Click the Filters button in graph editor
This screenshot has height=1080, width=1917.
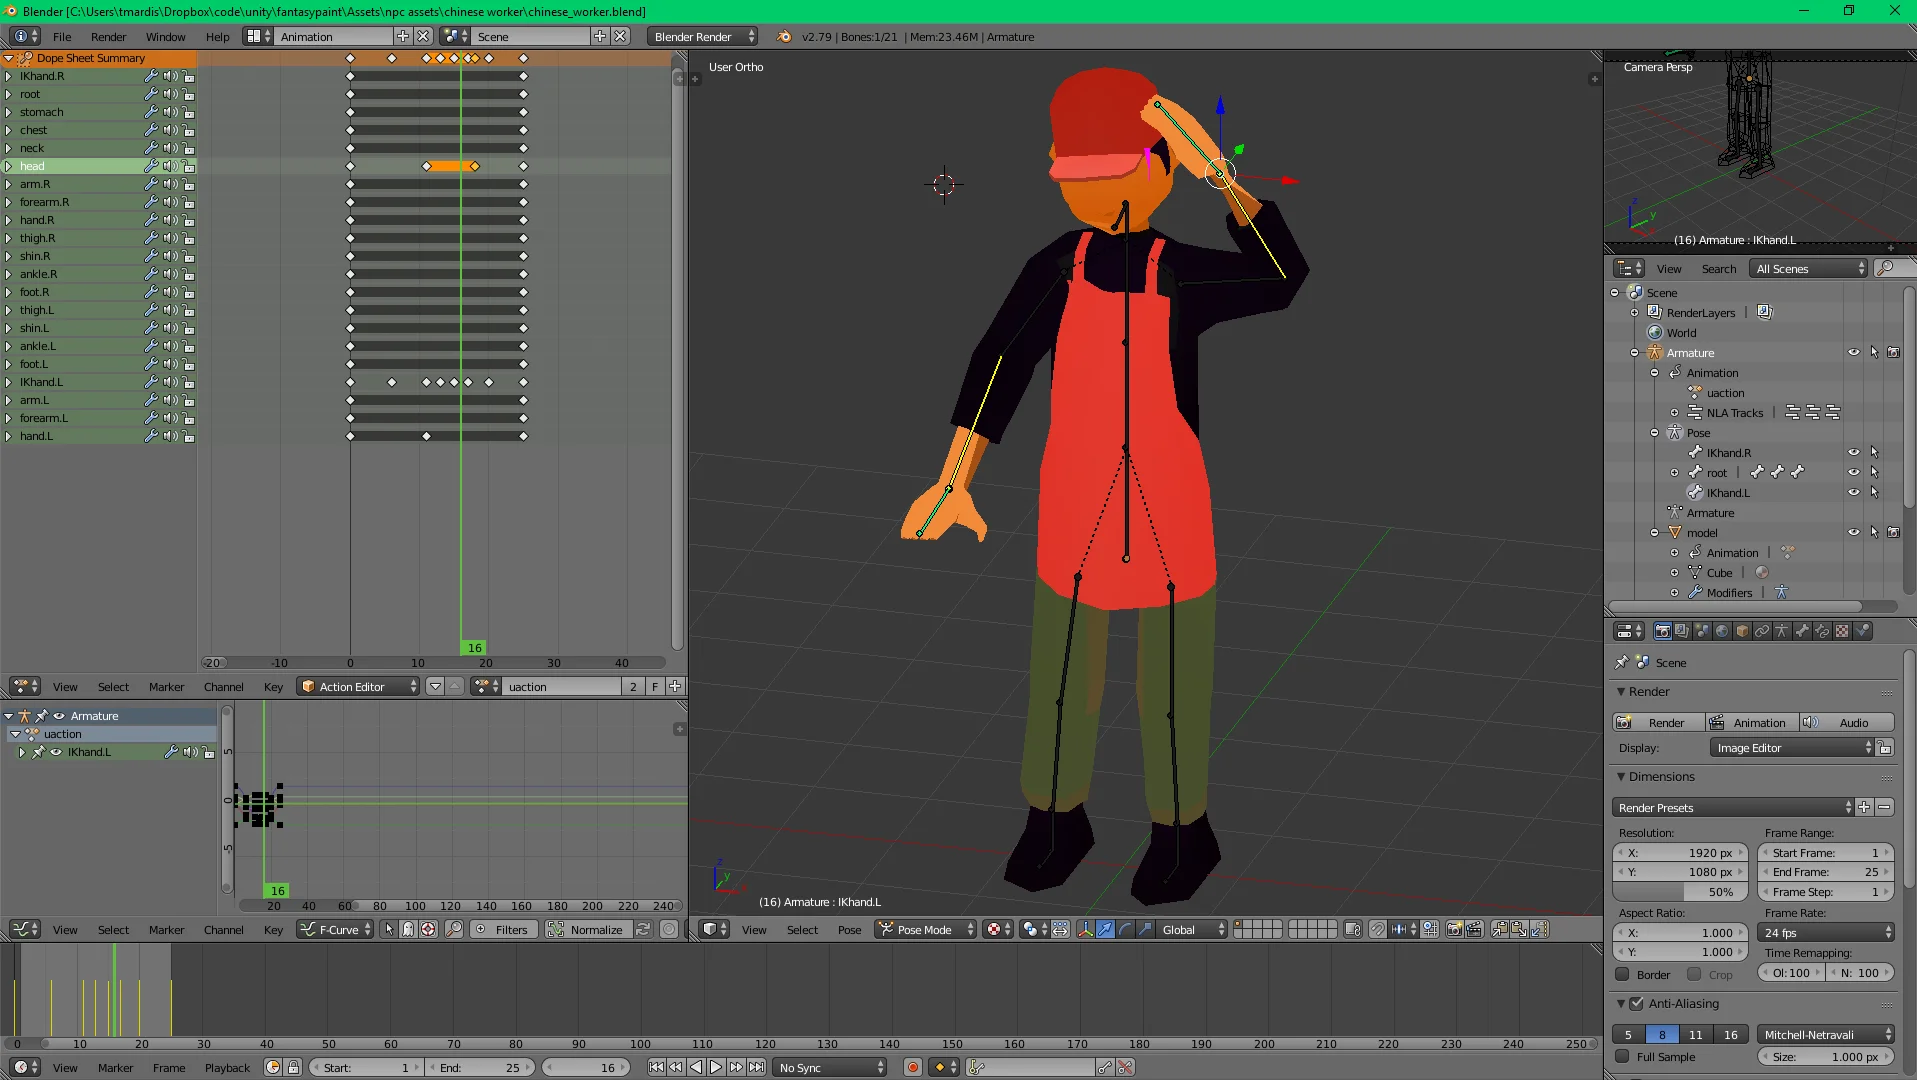(x=503, y=929)
